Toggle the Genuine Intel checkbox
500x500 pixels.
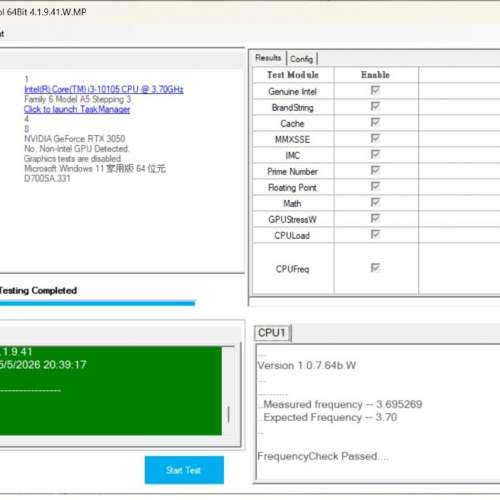[375, 90]
